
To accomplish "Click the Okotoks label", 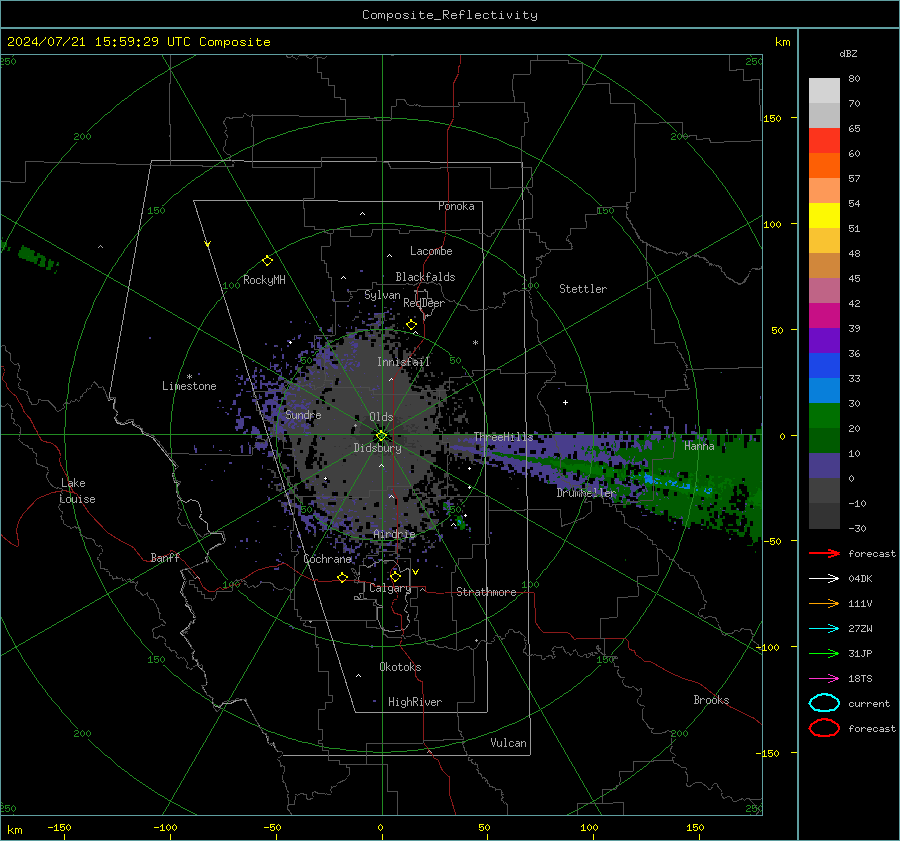I will point(400,667).
